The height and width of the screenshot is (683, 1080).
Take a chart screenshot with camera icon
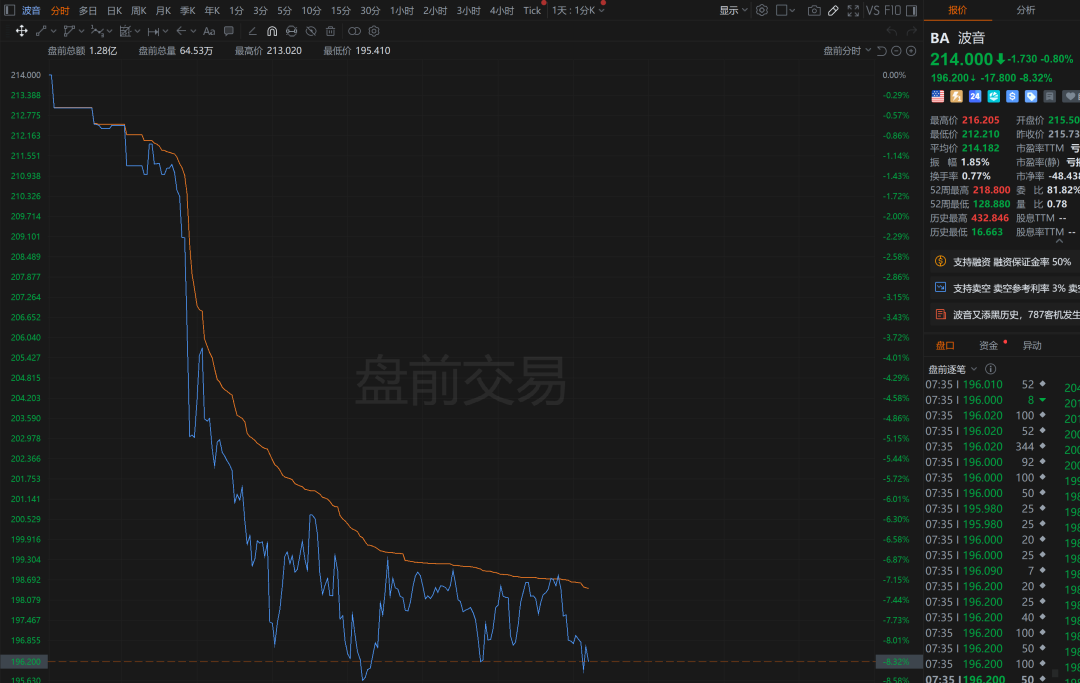click(x=814, y=10)
